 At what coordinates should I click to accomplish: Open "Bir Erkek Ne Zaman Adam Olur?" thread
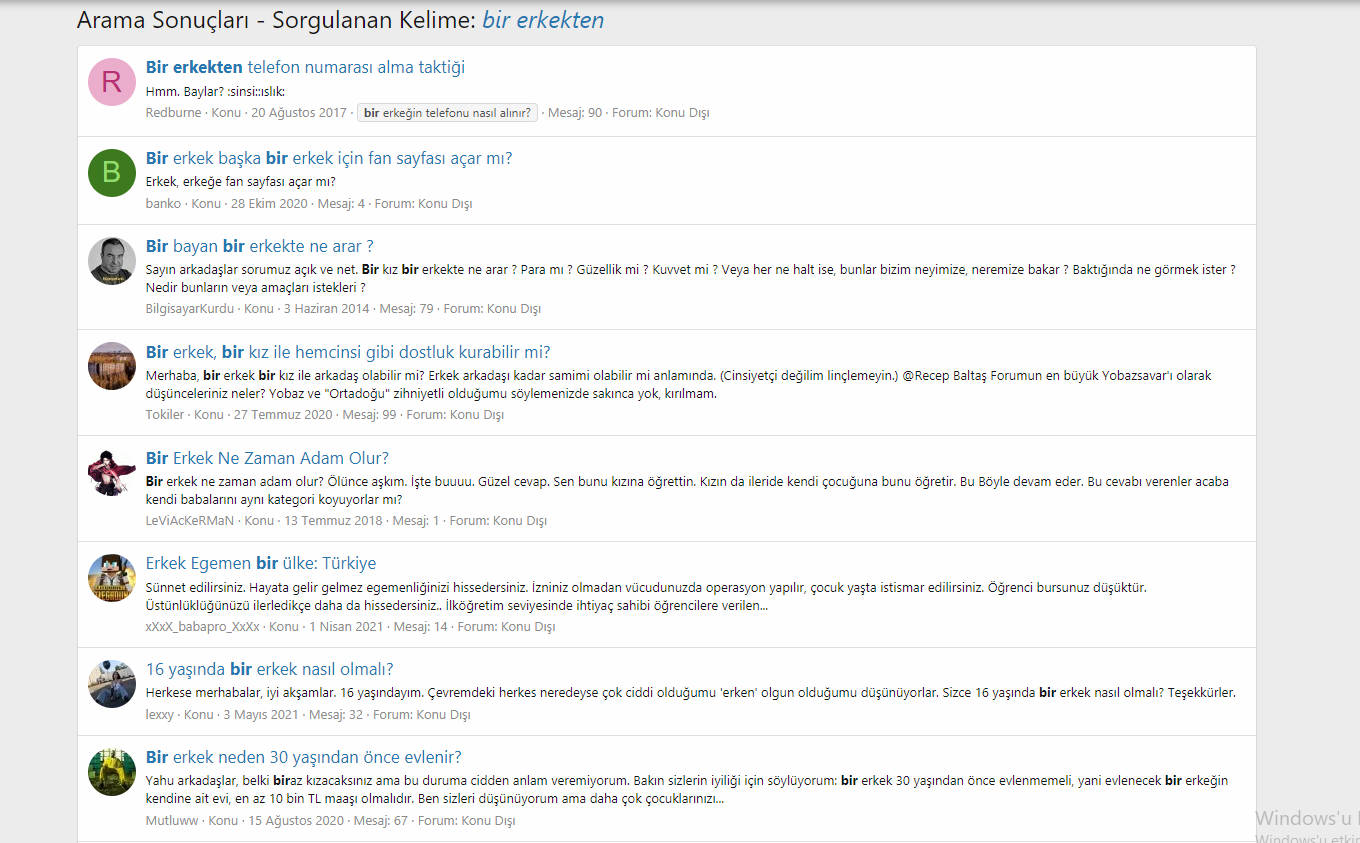pyautogui.click(x=267, y=458)
